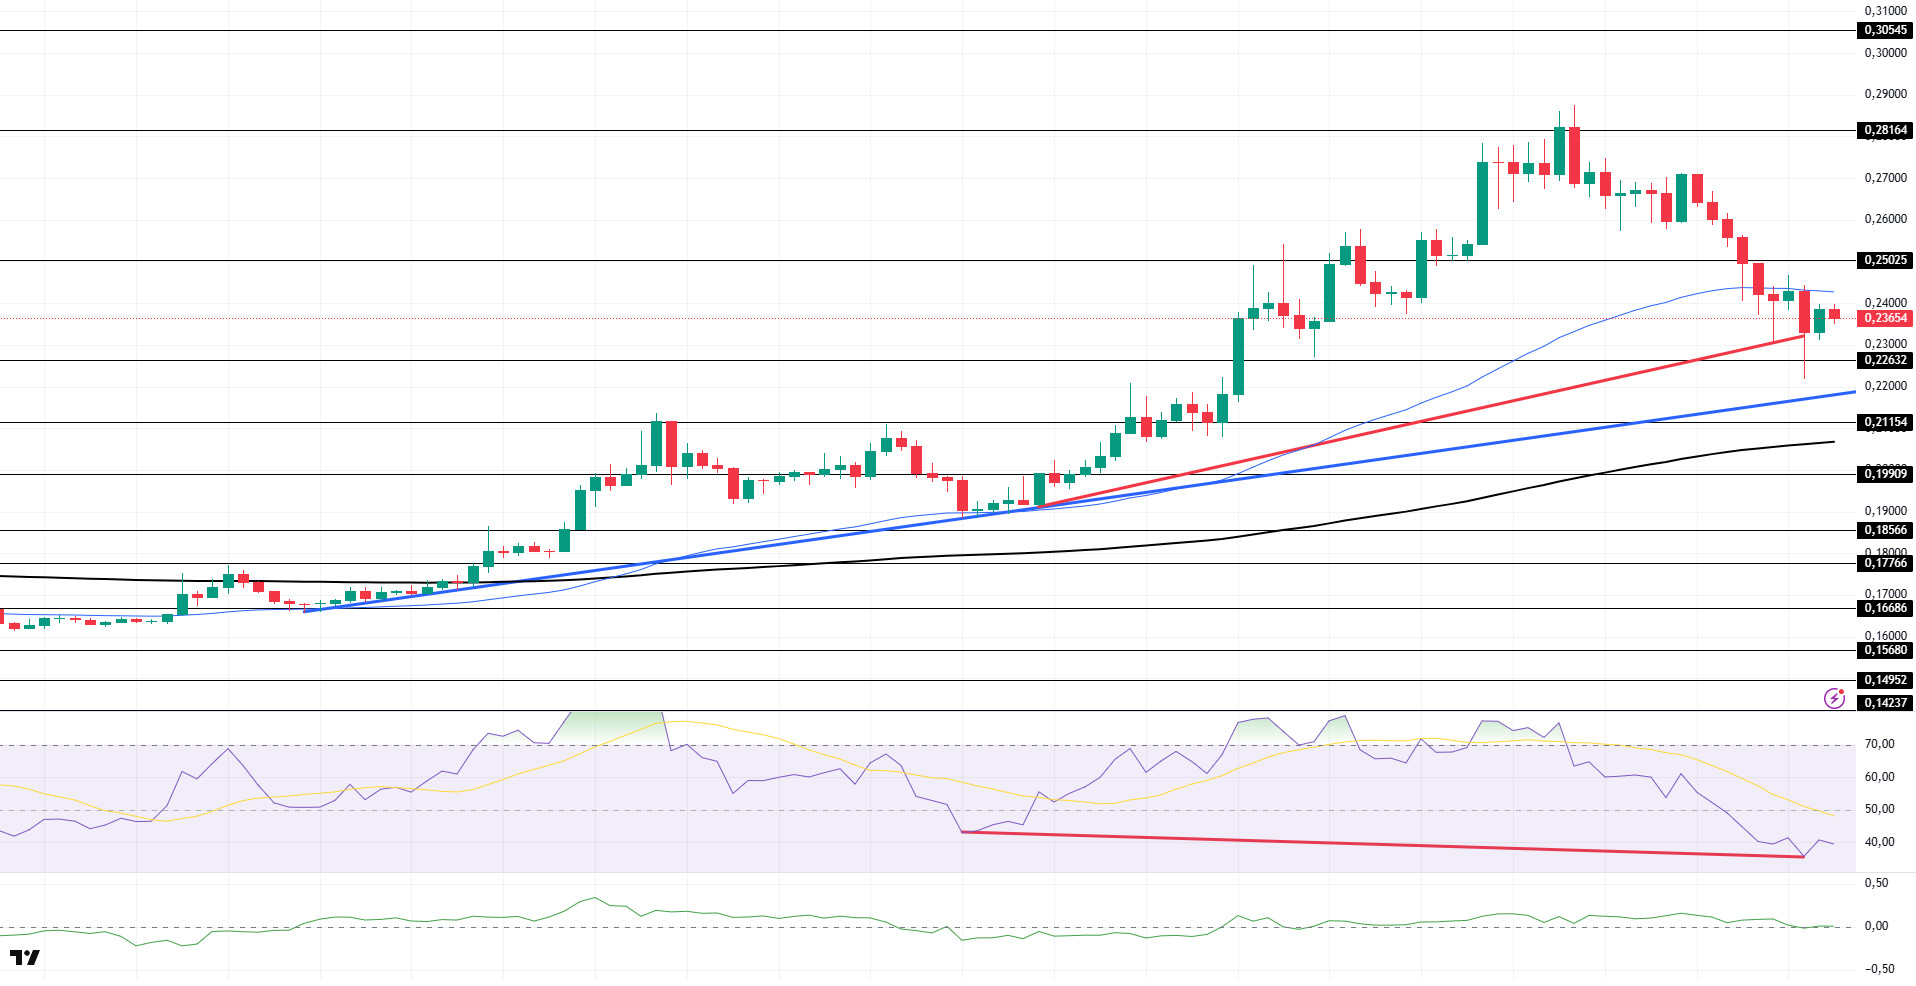Screen dimensions: 1916x986
Task: Click the 0,27000 price axis value
Action: click(x=1885, y=178)
